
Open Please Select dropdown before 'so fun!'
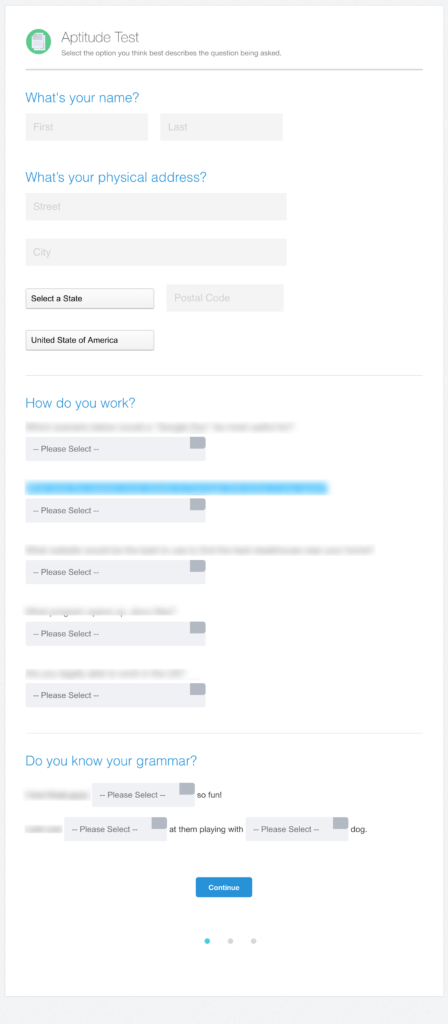tap(143, 795)
